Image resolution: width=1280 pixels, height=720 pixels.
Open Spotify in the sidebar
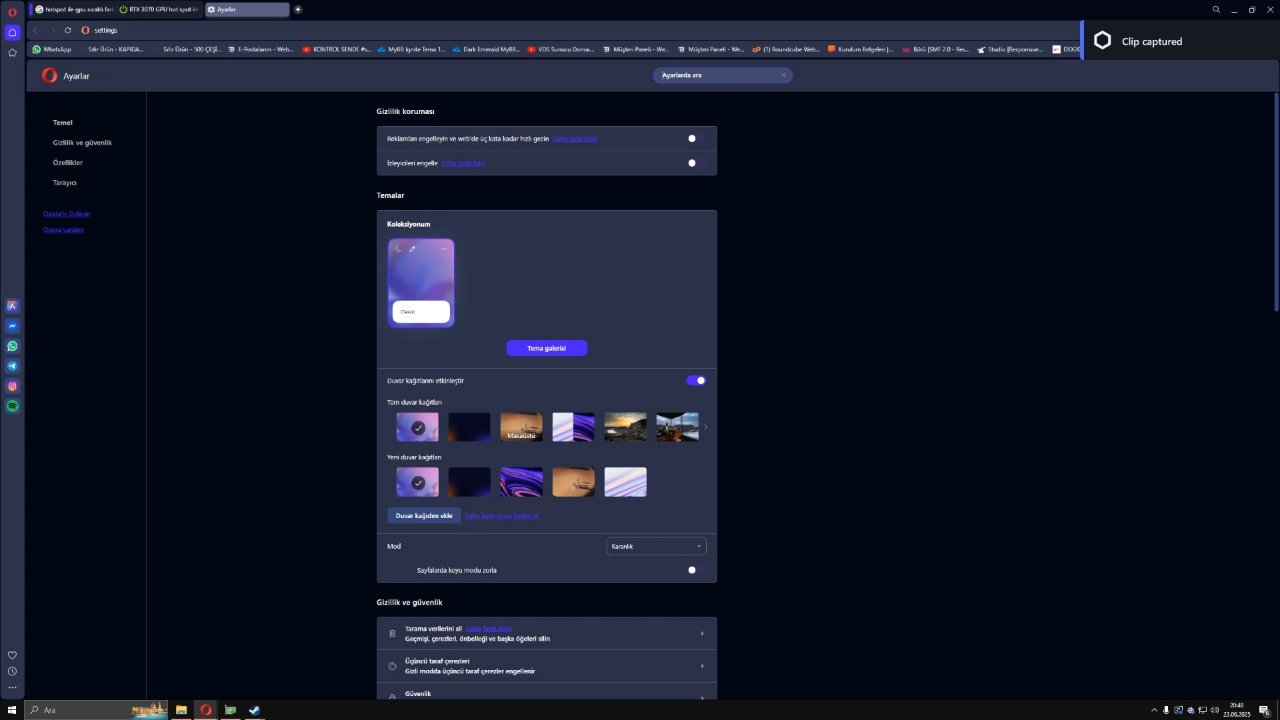tap(12, 406)
